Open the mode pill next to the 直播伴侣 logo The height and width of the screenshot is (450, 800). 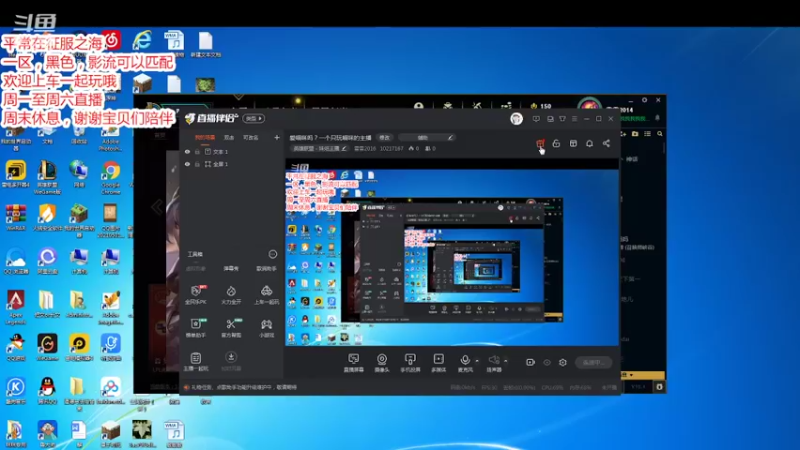(x=253, y=118)
